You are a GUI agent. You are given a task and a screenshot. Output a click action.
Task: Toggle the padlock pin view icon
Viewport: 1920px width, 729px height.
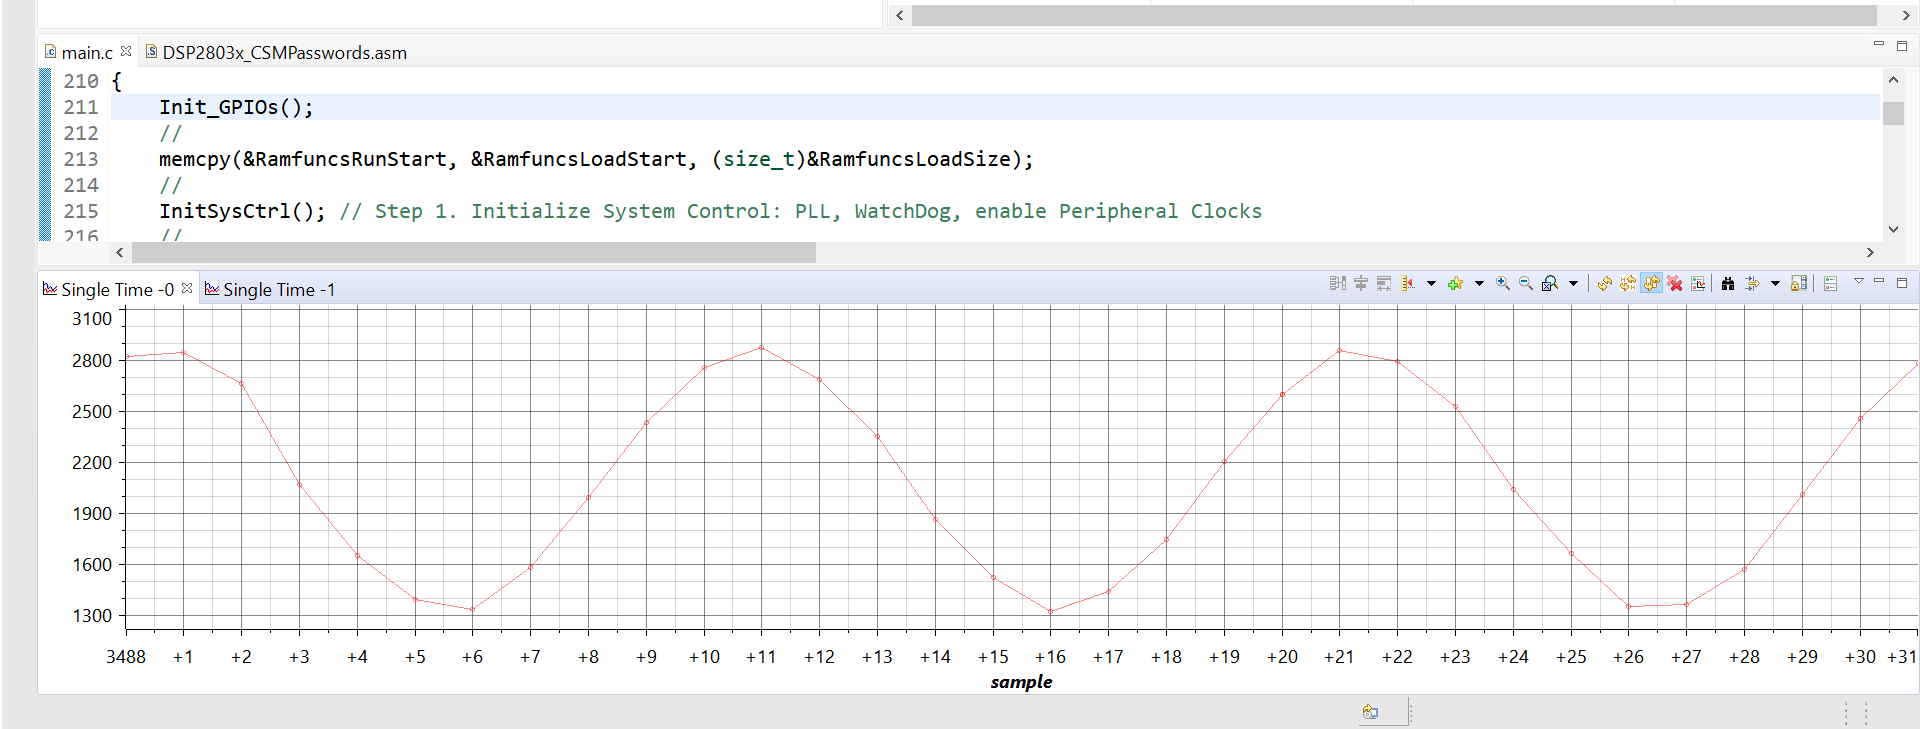1799,284
